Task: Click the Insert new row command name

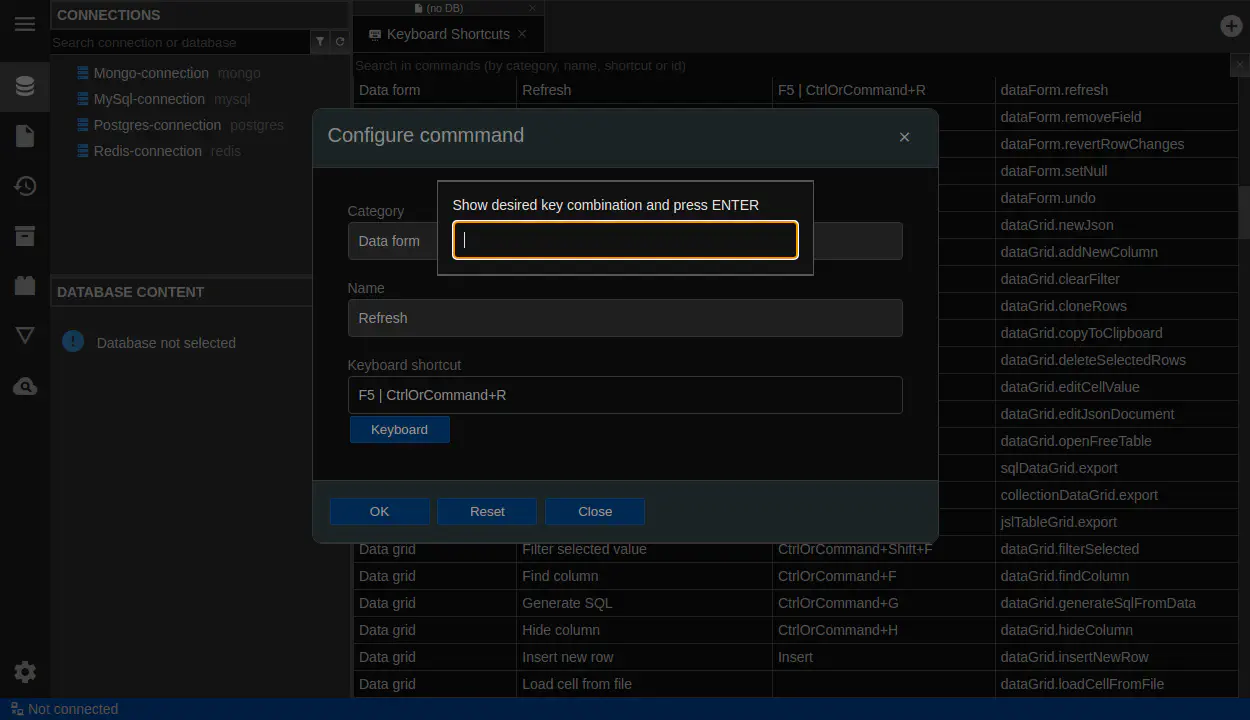Action: tap(568, 657)
